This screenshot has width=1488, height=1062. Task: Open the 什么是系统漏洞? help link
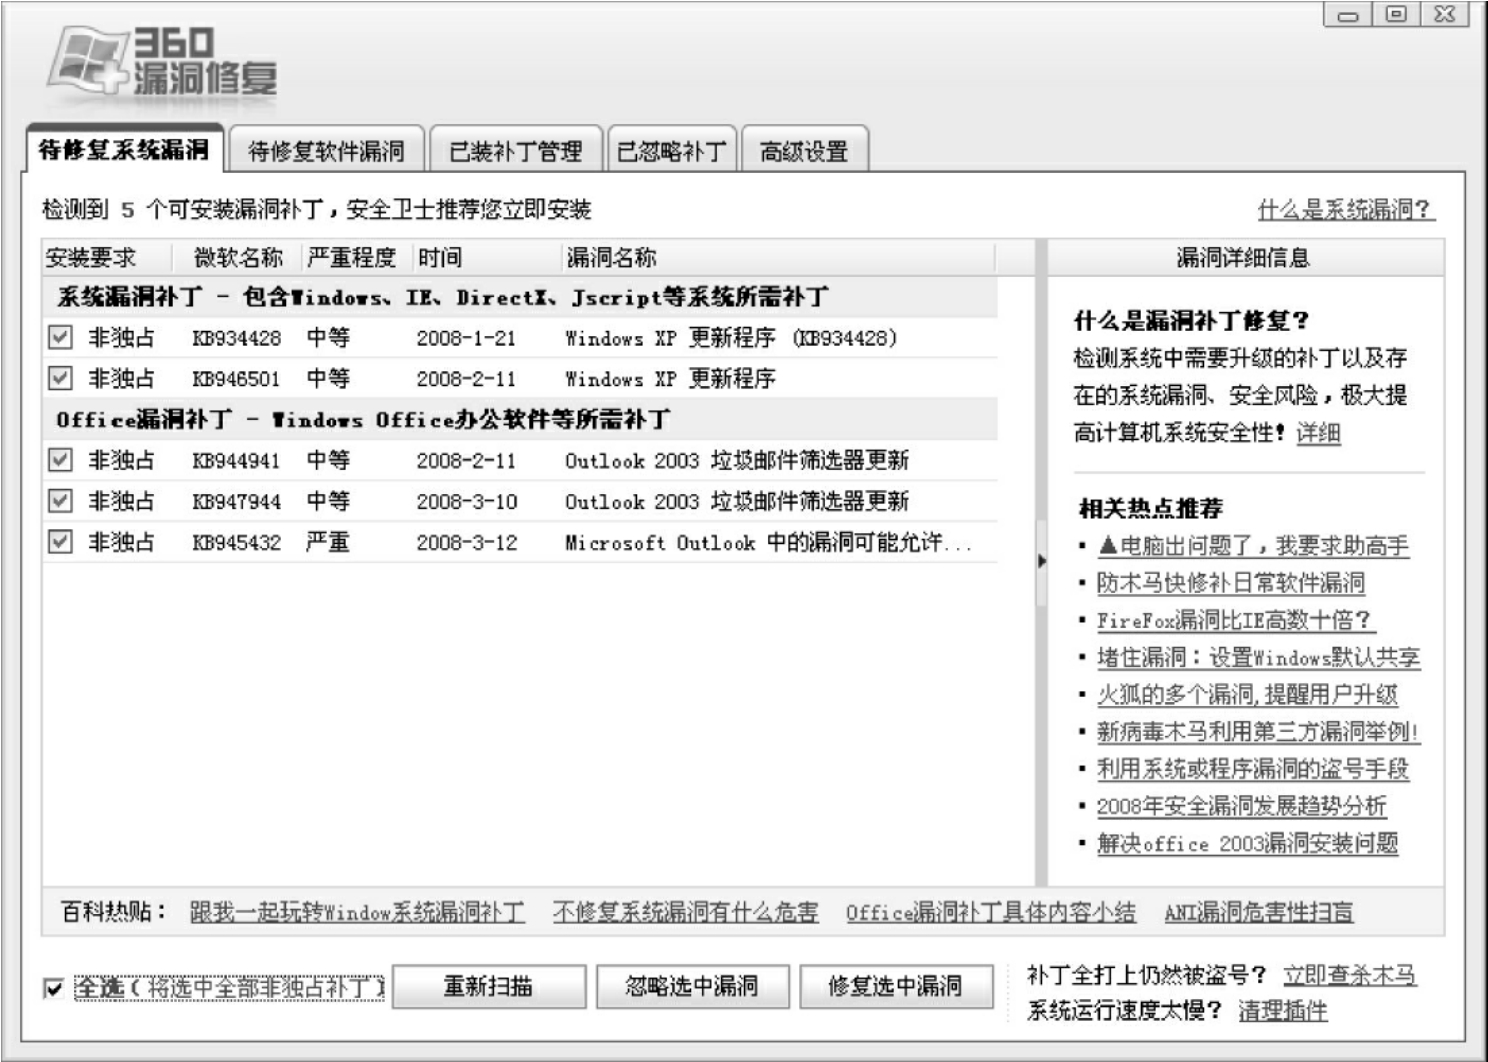coord(1346,209)
